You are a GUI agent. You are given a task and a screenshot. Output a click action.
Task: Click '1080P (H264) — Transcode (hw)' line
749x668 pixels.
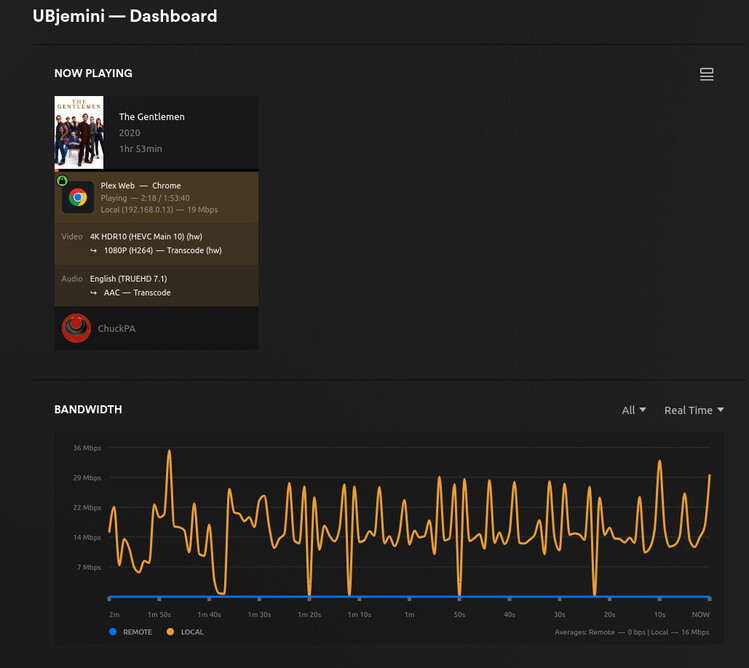point(163,250)
